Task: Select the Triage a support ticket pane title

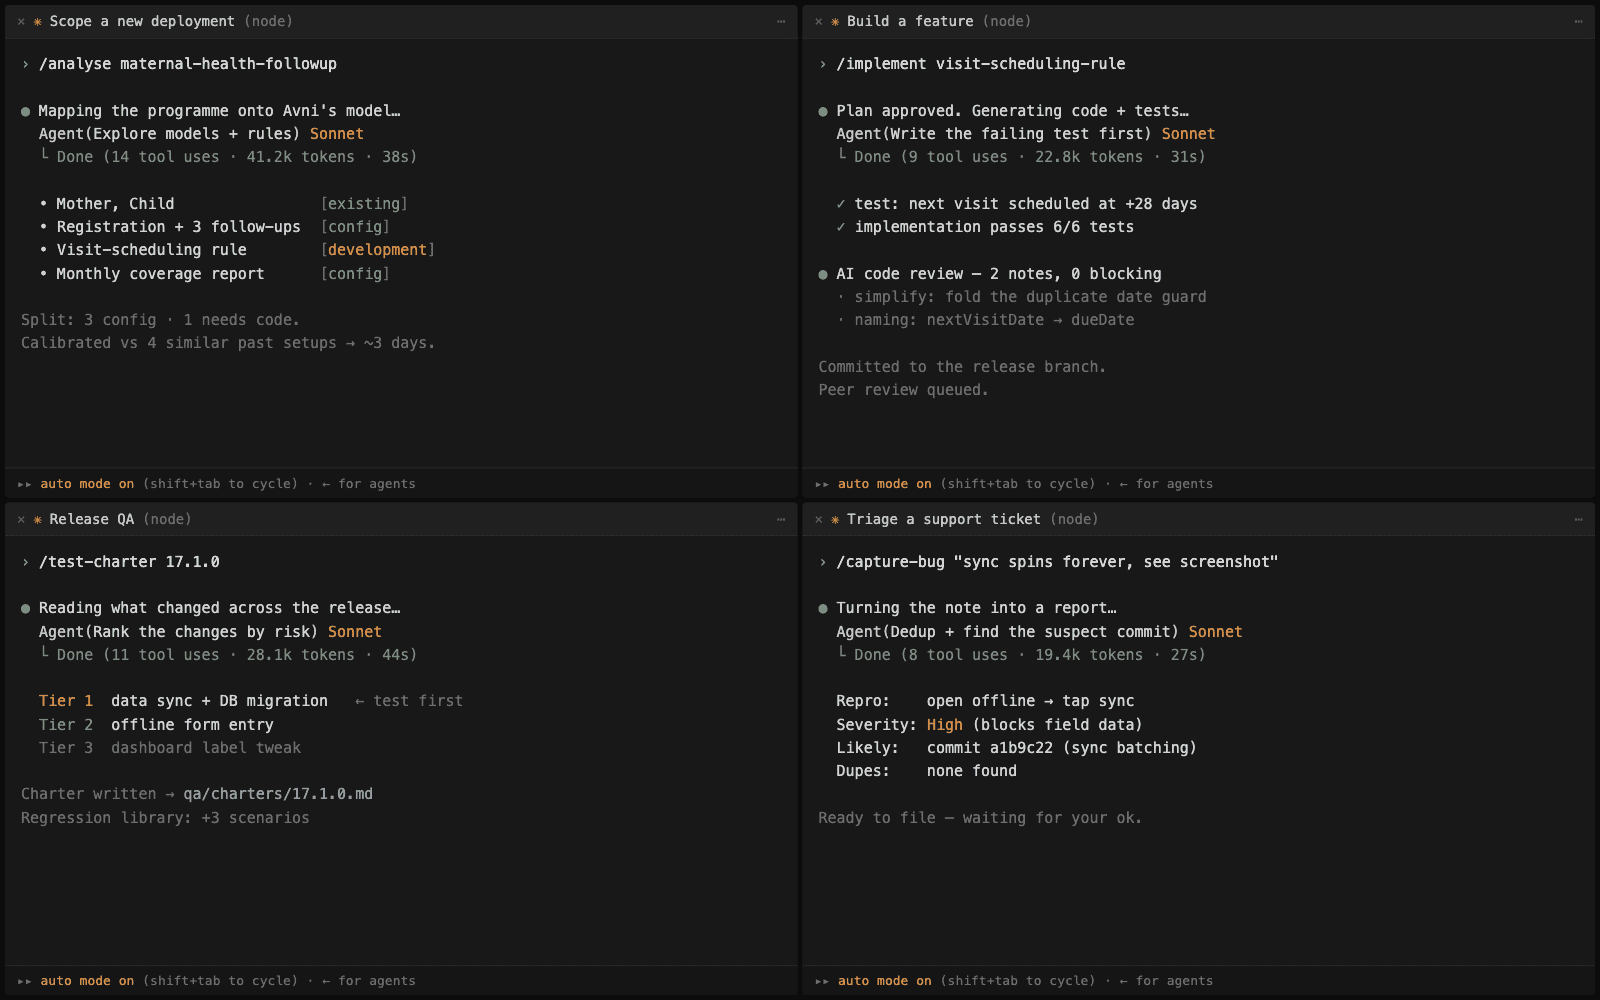Action: point(944,519)
